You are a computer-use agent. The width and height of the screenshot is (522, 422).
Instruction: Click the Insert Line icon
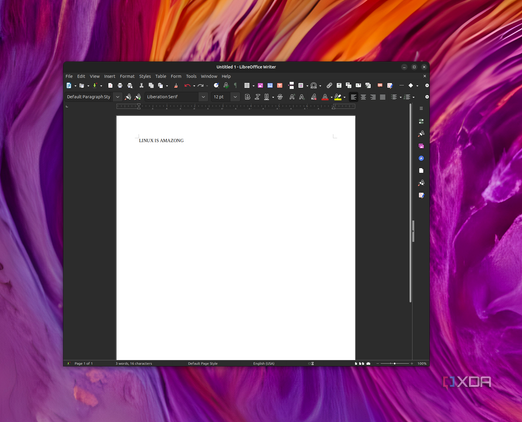pyautogui.click(x=401, y=86)
